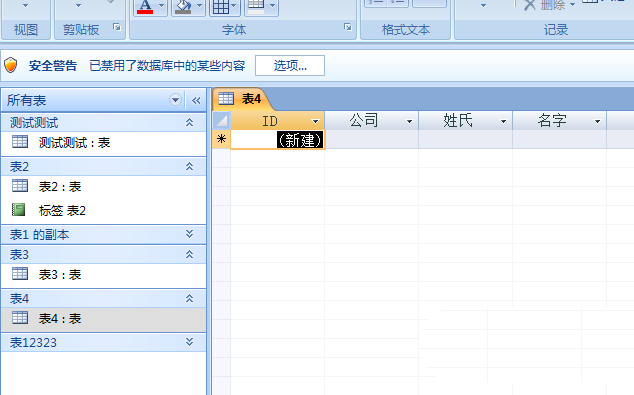Click the table icon on the 表4 tab

click(226, 98)
